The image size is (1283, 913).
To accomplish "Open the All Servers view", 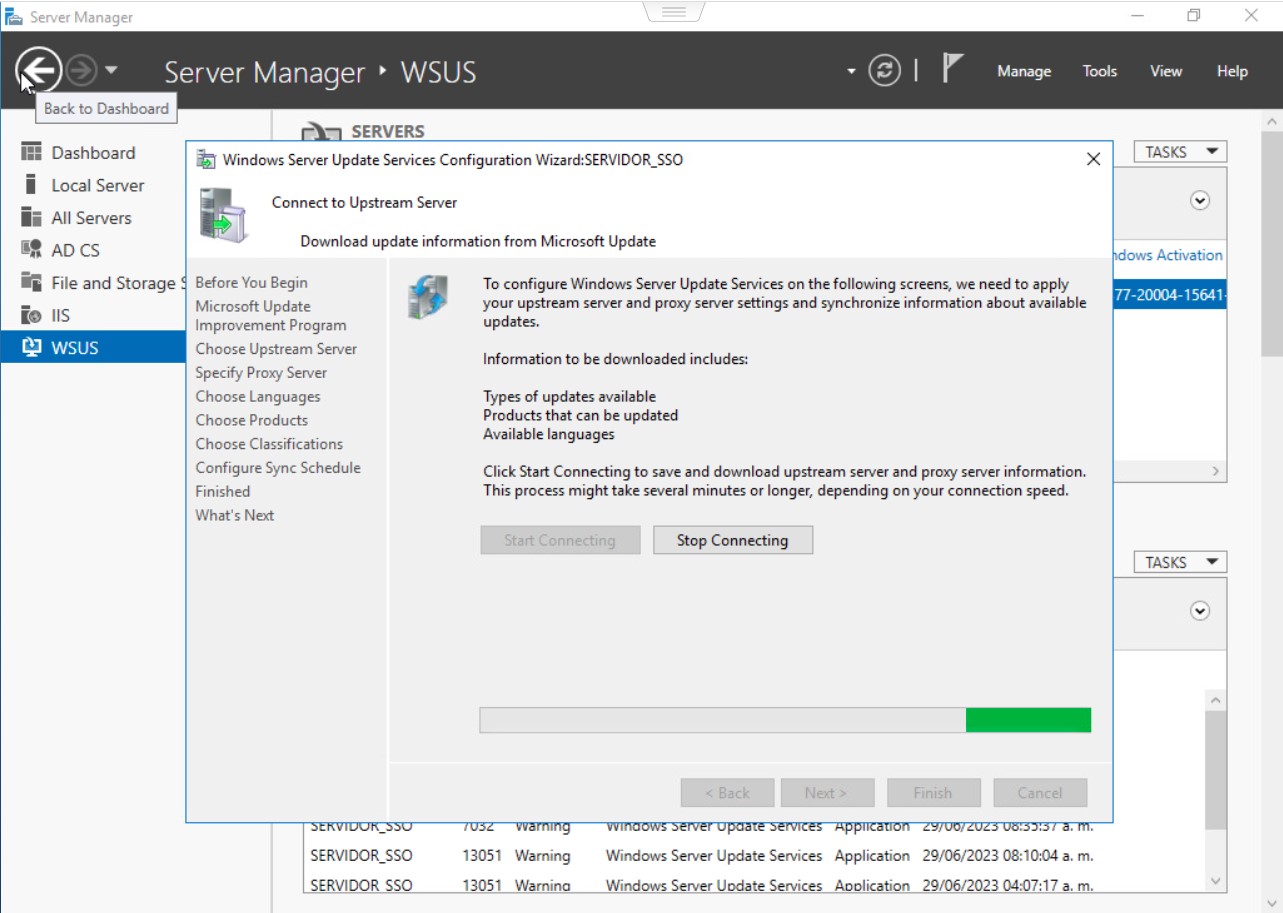I will point(91,217).
